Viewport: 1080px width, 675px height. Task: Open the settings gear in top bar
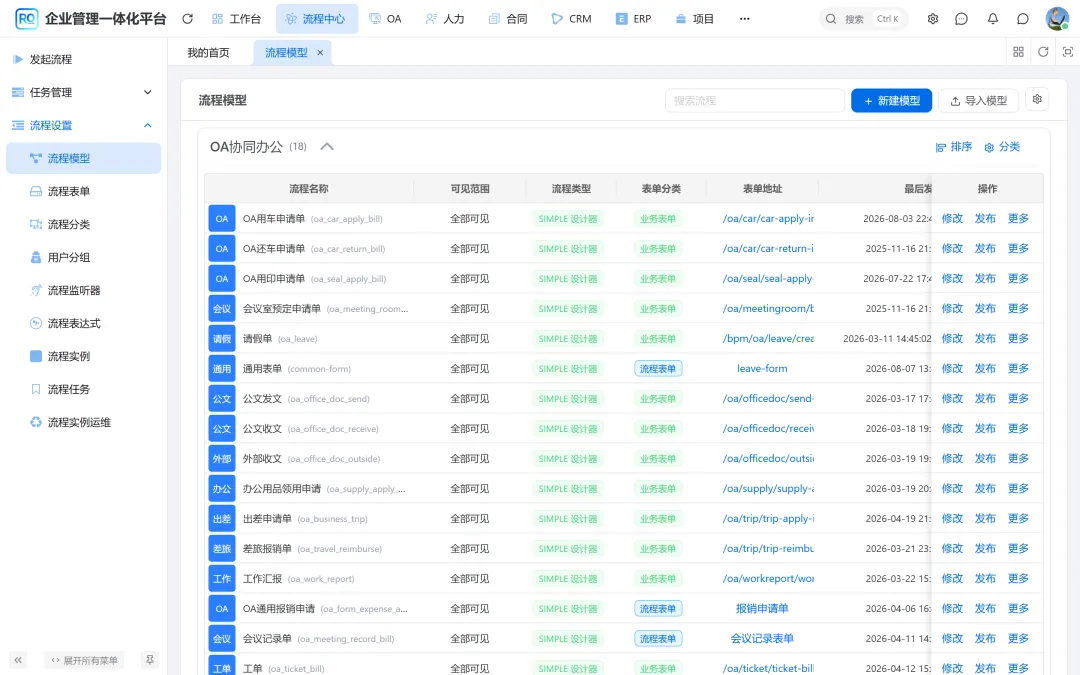point(933,19)
